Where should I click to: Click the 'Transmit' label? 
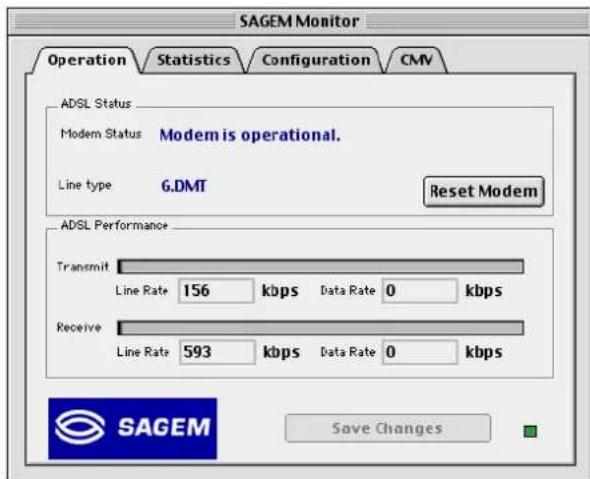pos(83,267)
